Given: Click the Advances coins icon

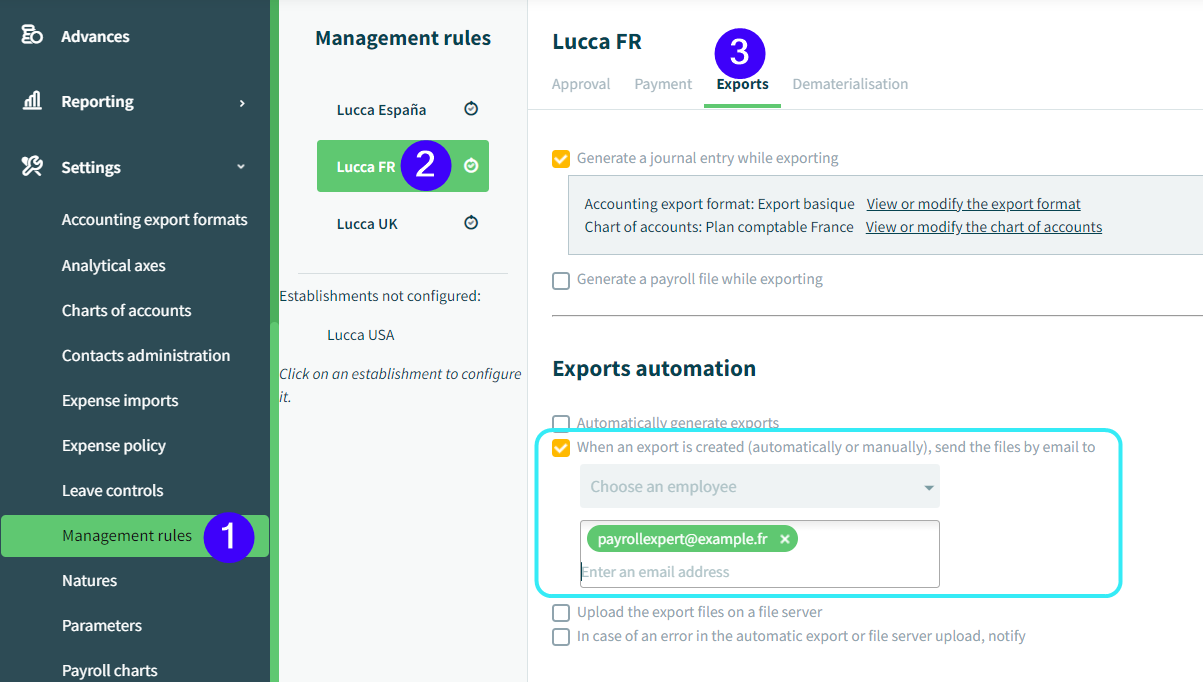Looking at the screenshot, I should (x=32, y=36).
